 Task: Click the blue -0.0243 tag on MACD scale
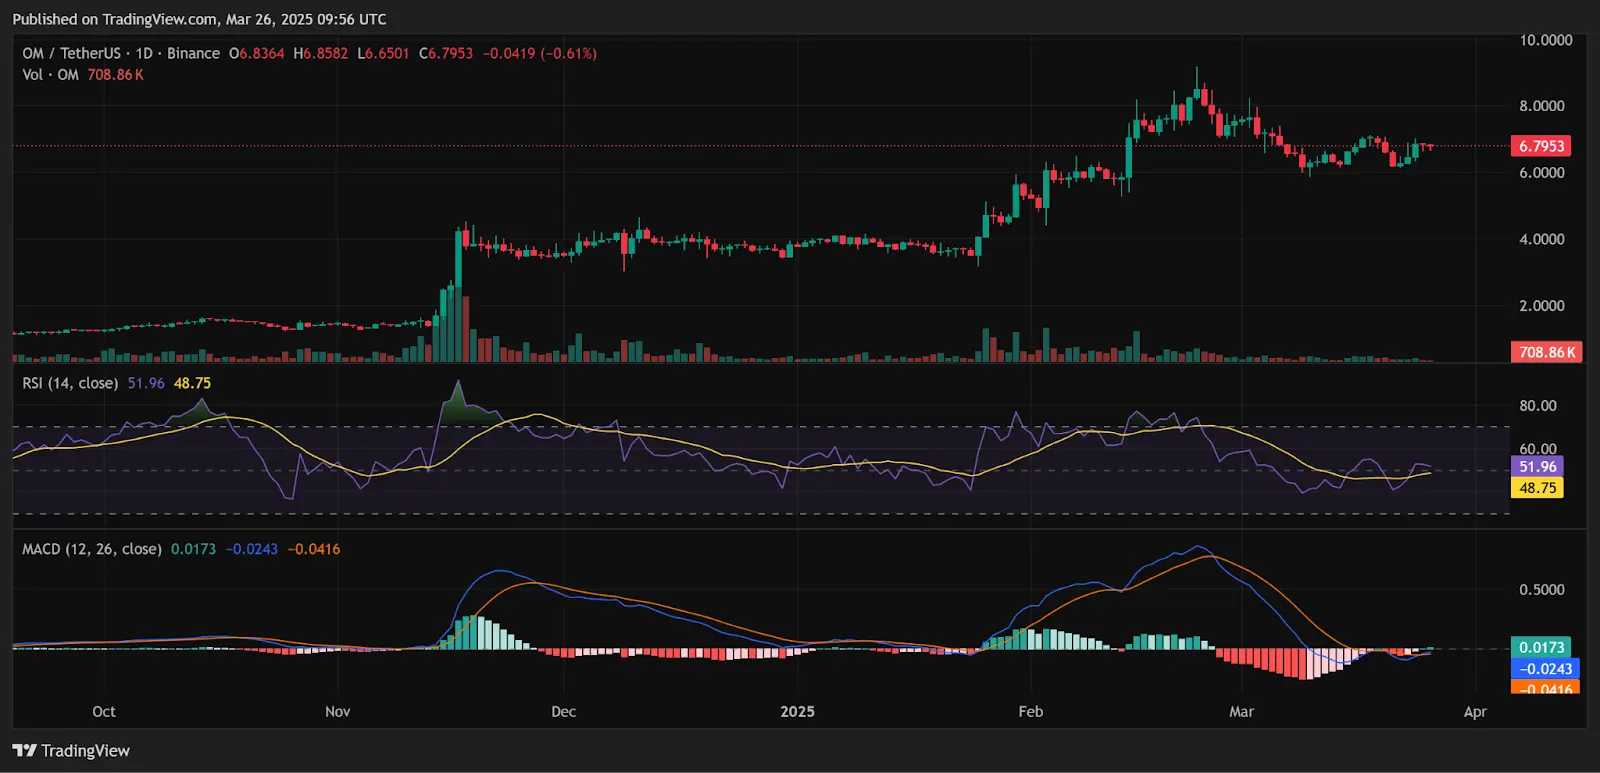1545,669
